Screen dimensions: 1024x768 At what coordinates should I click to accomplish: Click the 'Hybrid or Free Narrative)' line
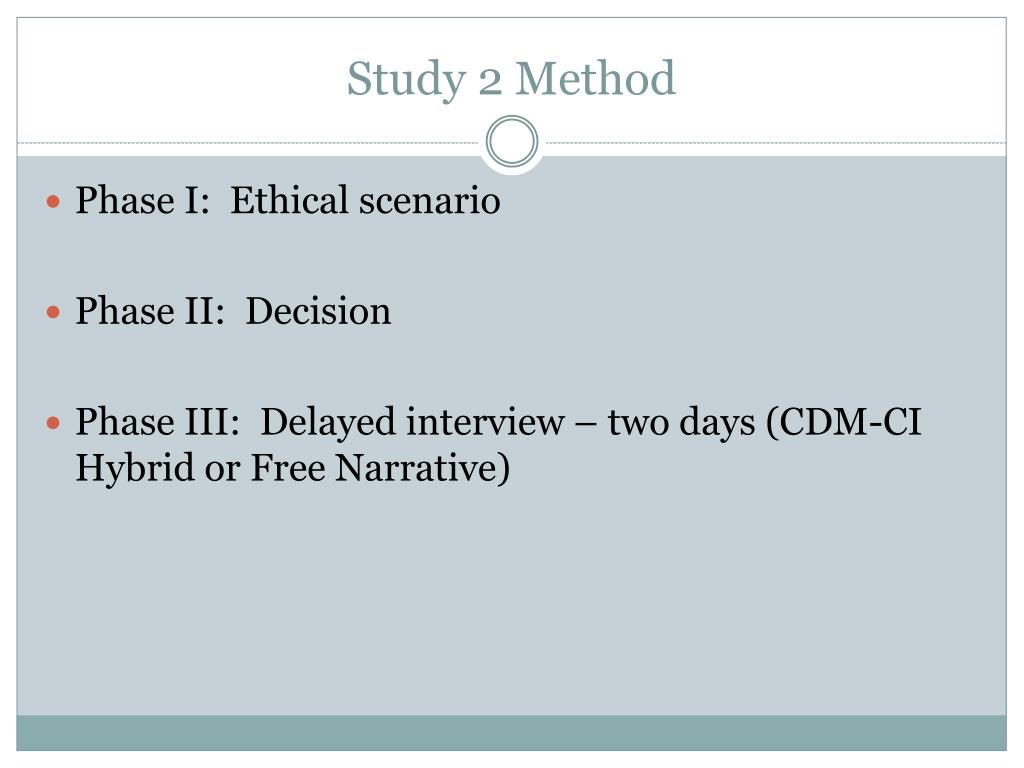click(293, 469)
